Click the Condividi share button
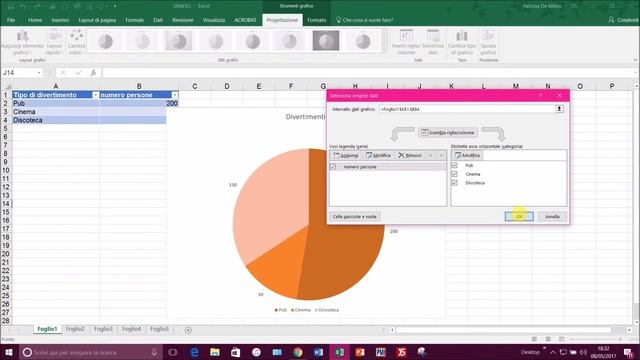Viewport: 640px width, 360px height. [624, 20]
